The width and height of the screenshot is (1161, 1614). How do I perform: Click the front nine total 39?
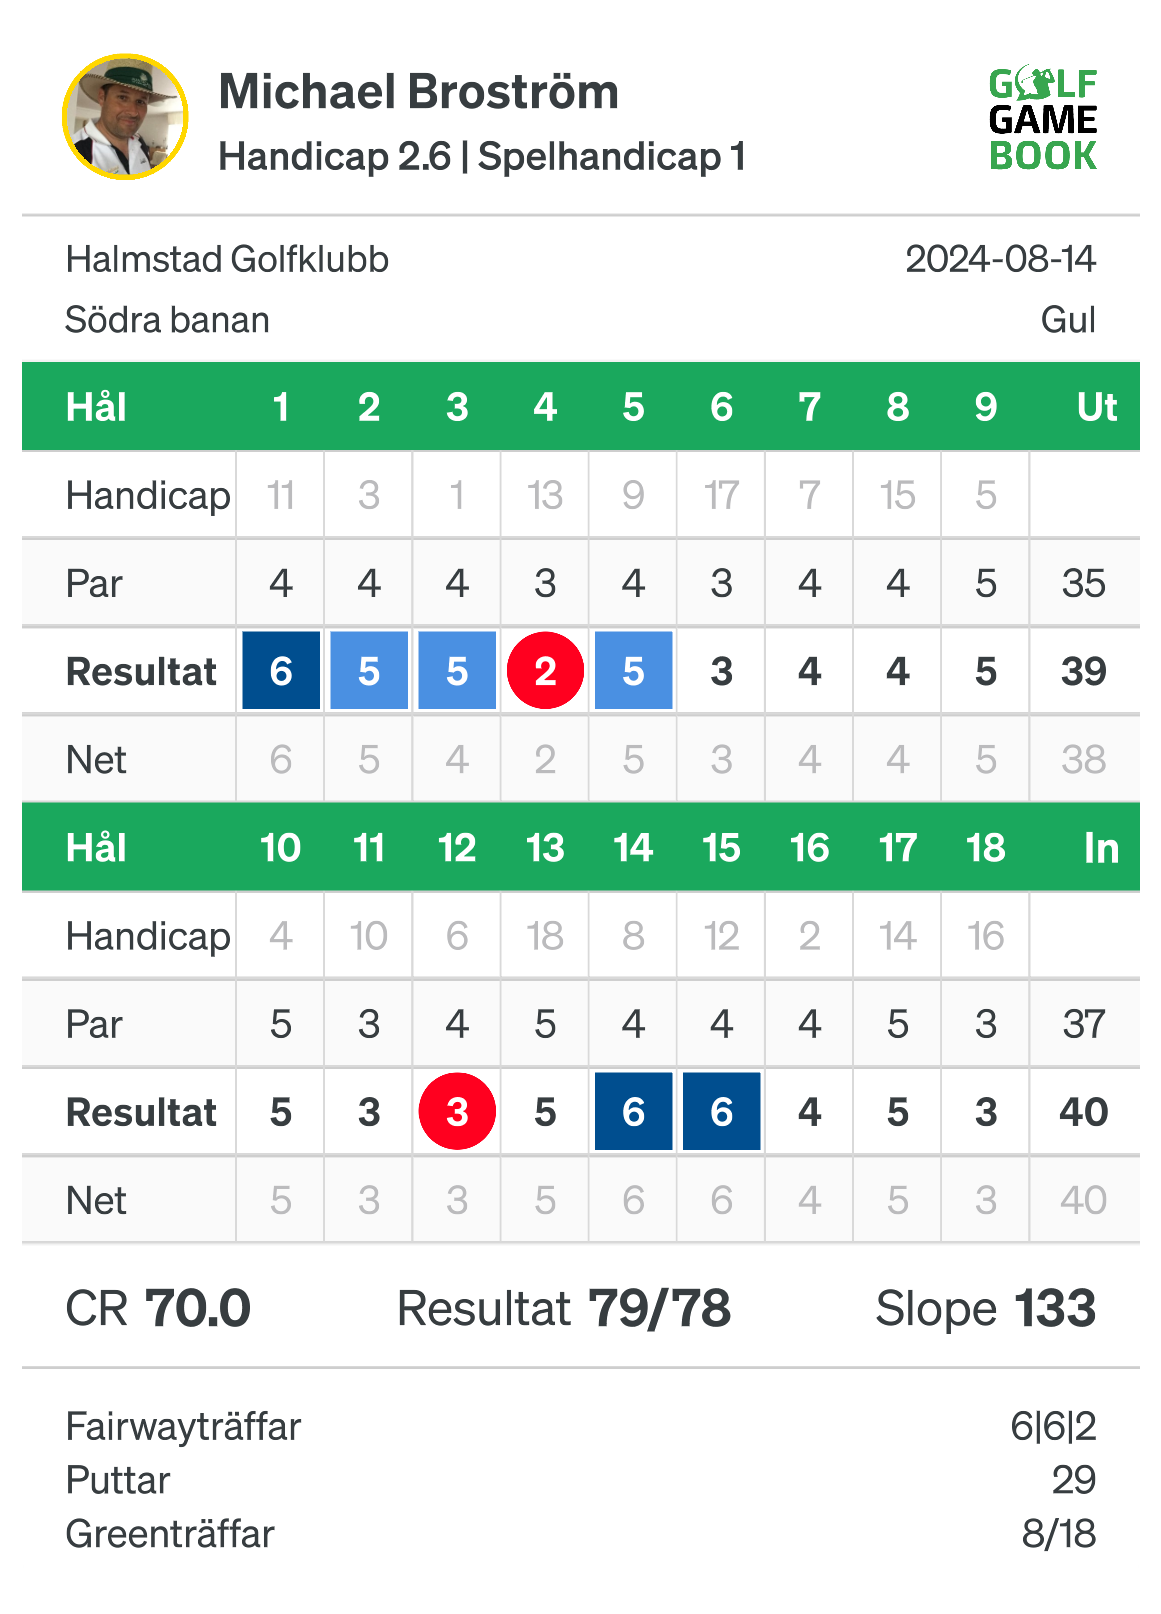tap(1084, 671)
